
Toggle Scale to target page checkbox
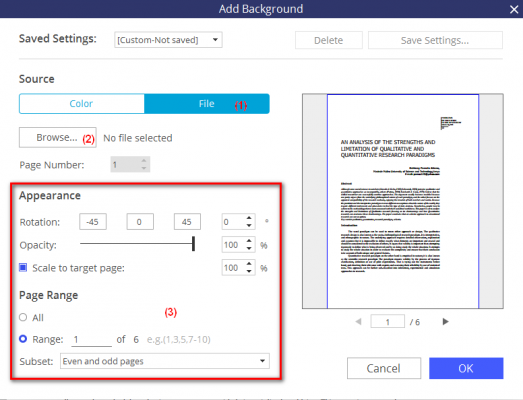(23, 268)
